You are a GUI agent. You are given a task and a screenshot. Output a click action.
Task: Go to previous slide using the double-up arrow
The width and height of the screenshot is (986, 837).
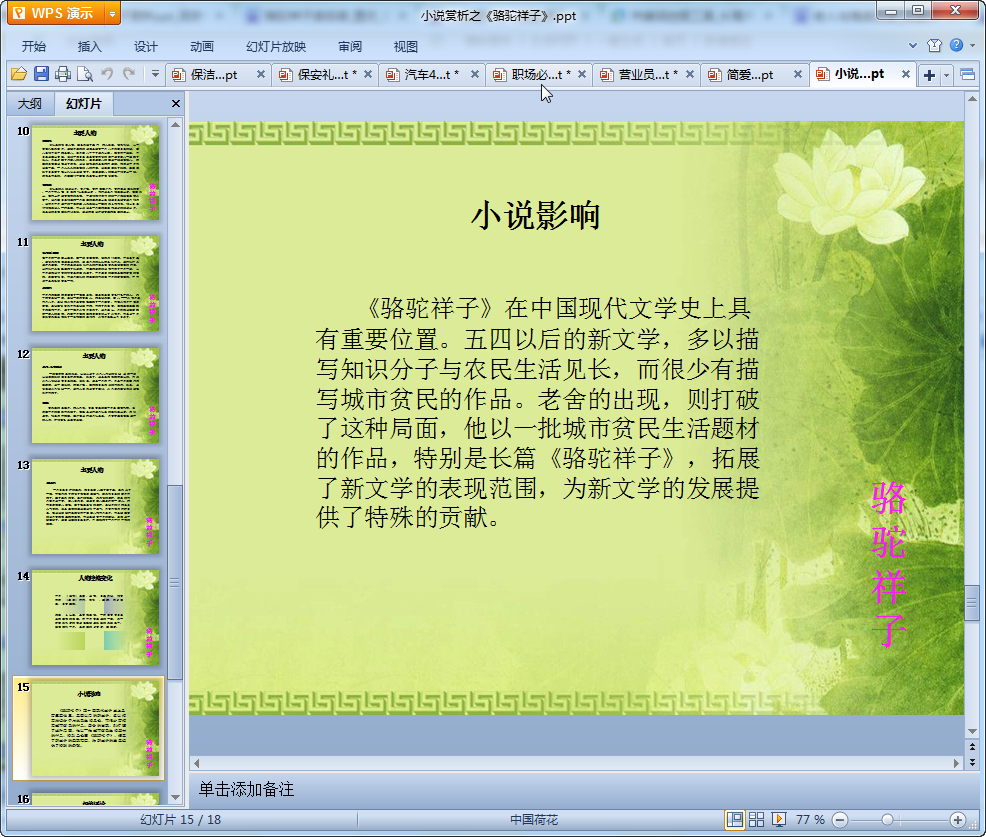(x=972, y=747)
